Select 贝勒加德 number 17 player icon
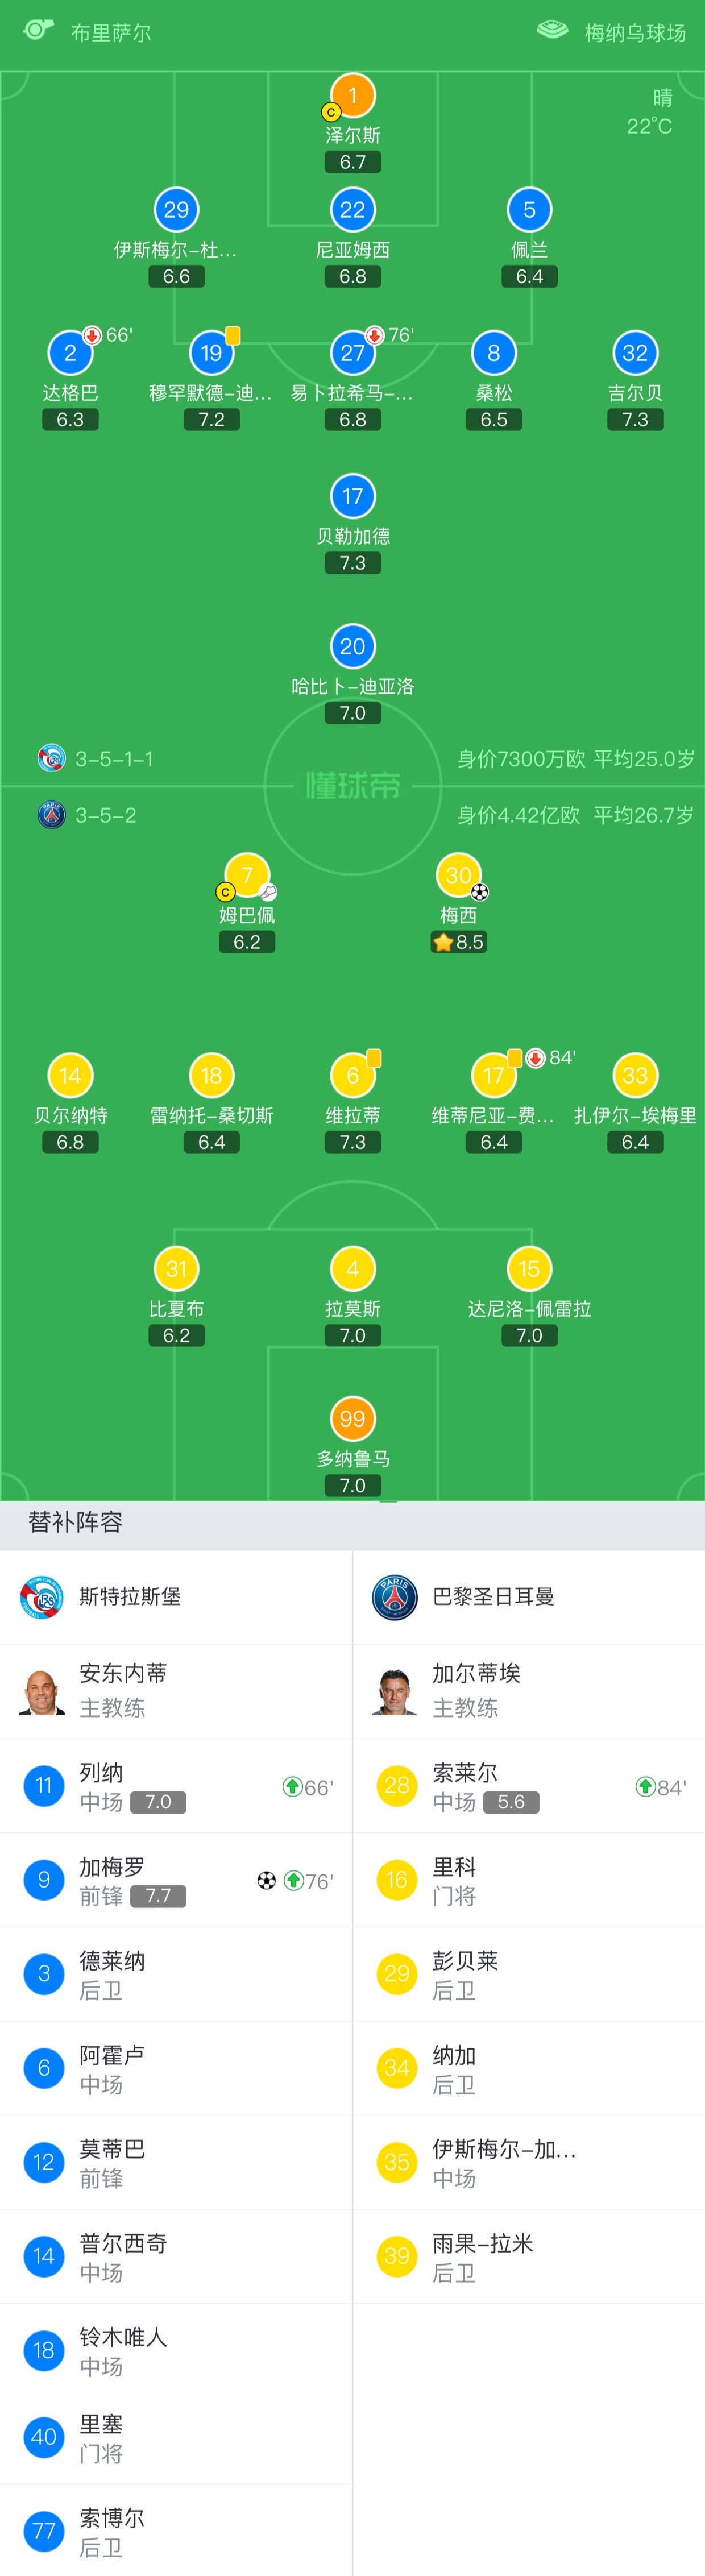Viewport: 705px width, 2576px height. (x=352, y=496)
